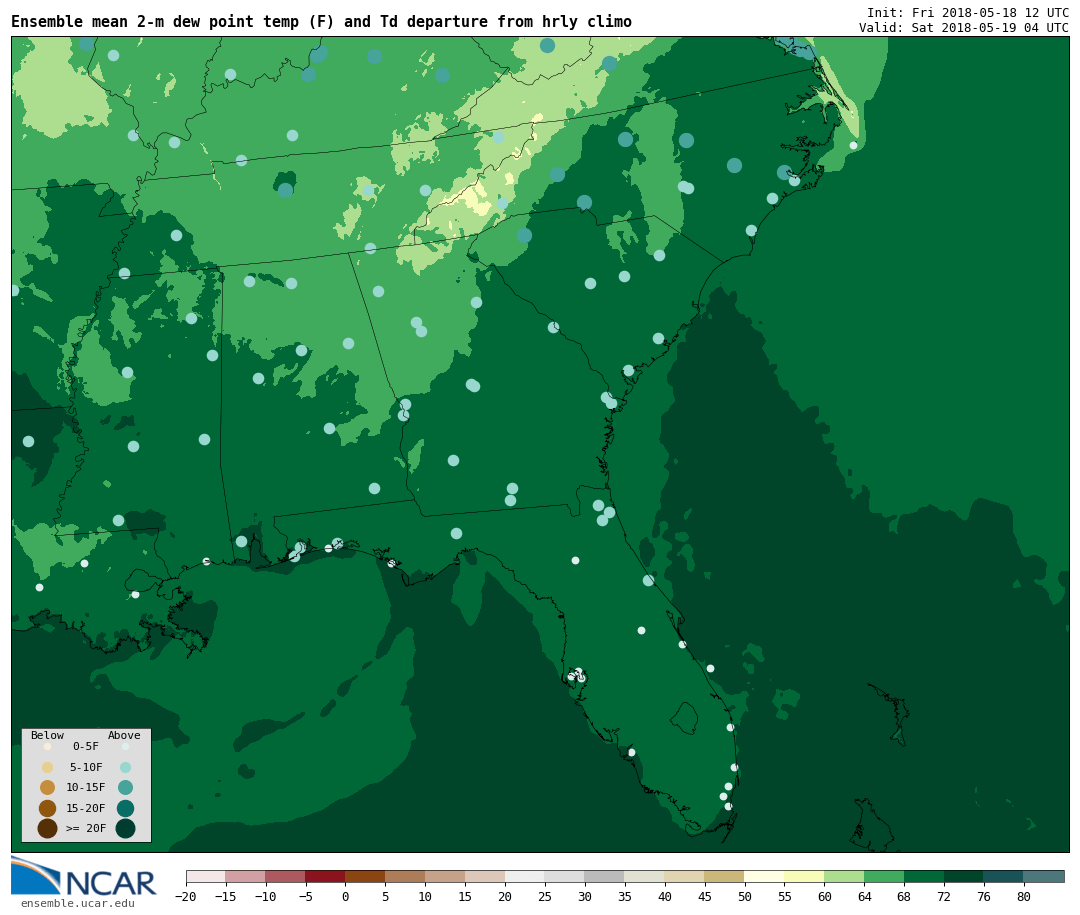Click the colorbar segment between 55 and 60
Image resolution: width=1080 pixels, height=915 pixels.
coord(804,876)
